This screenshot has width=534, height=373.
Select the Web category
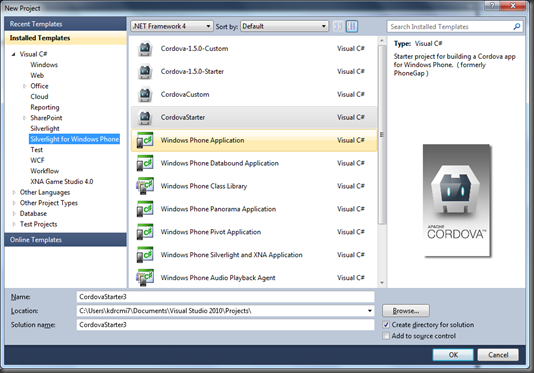[37, 75]
